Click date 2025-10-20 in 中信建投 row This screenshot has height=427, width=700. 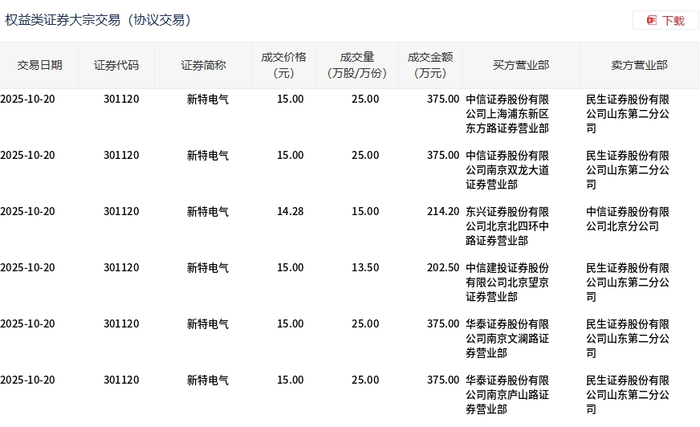[x=28, y=268]
